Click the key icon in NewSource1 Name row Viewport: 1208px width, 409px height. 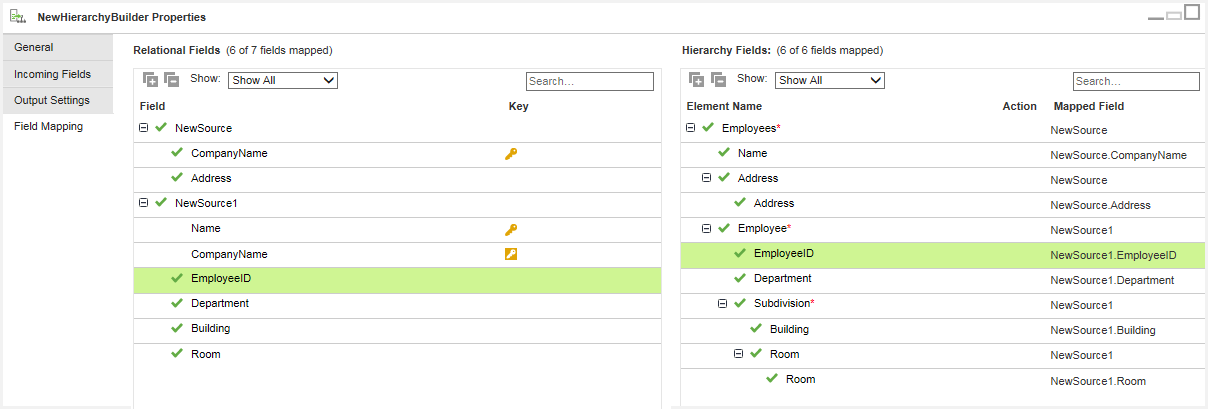(511, 229)
